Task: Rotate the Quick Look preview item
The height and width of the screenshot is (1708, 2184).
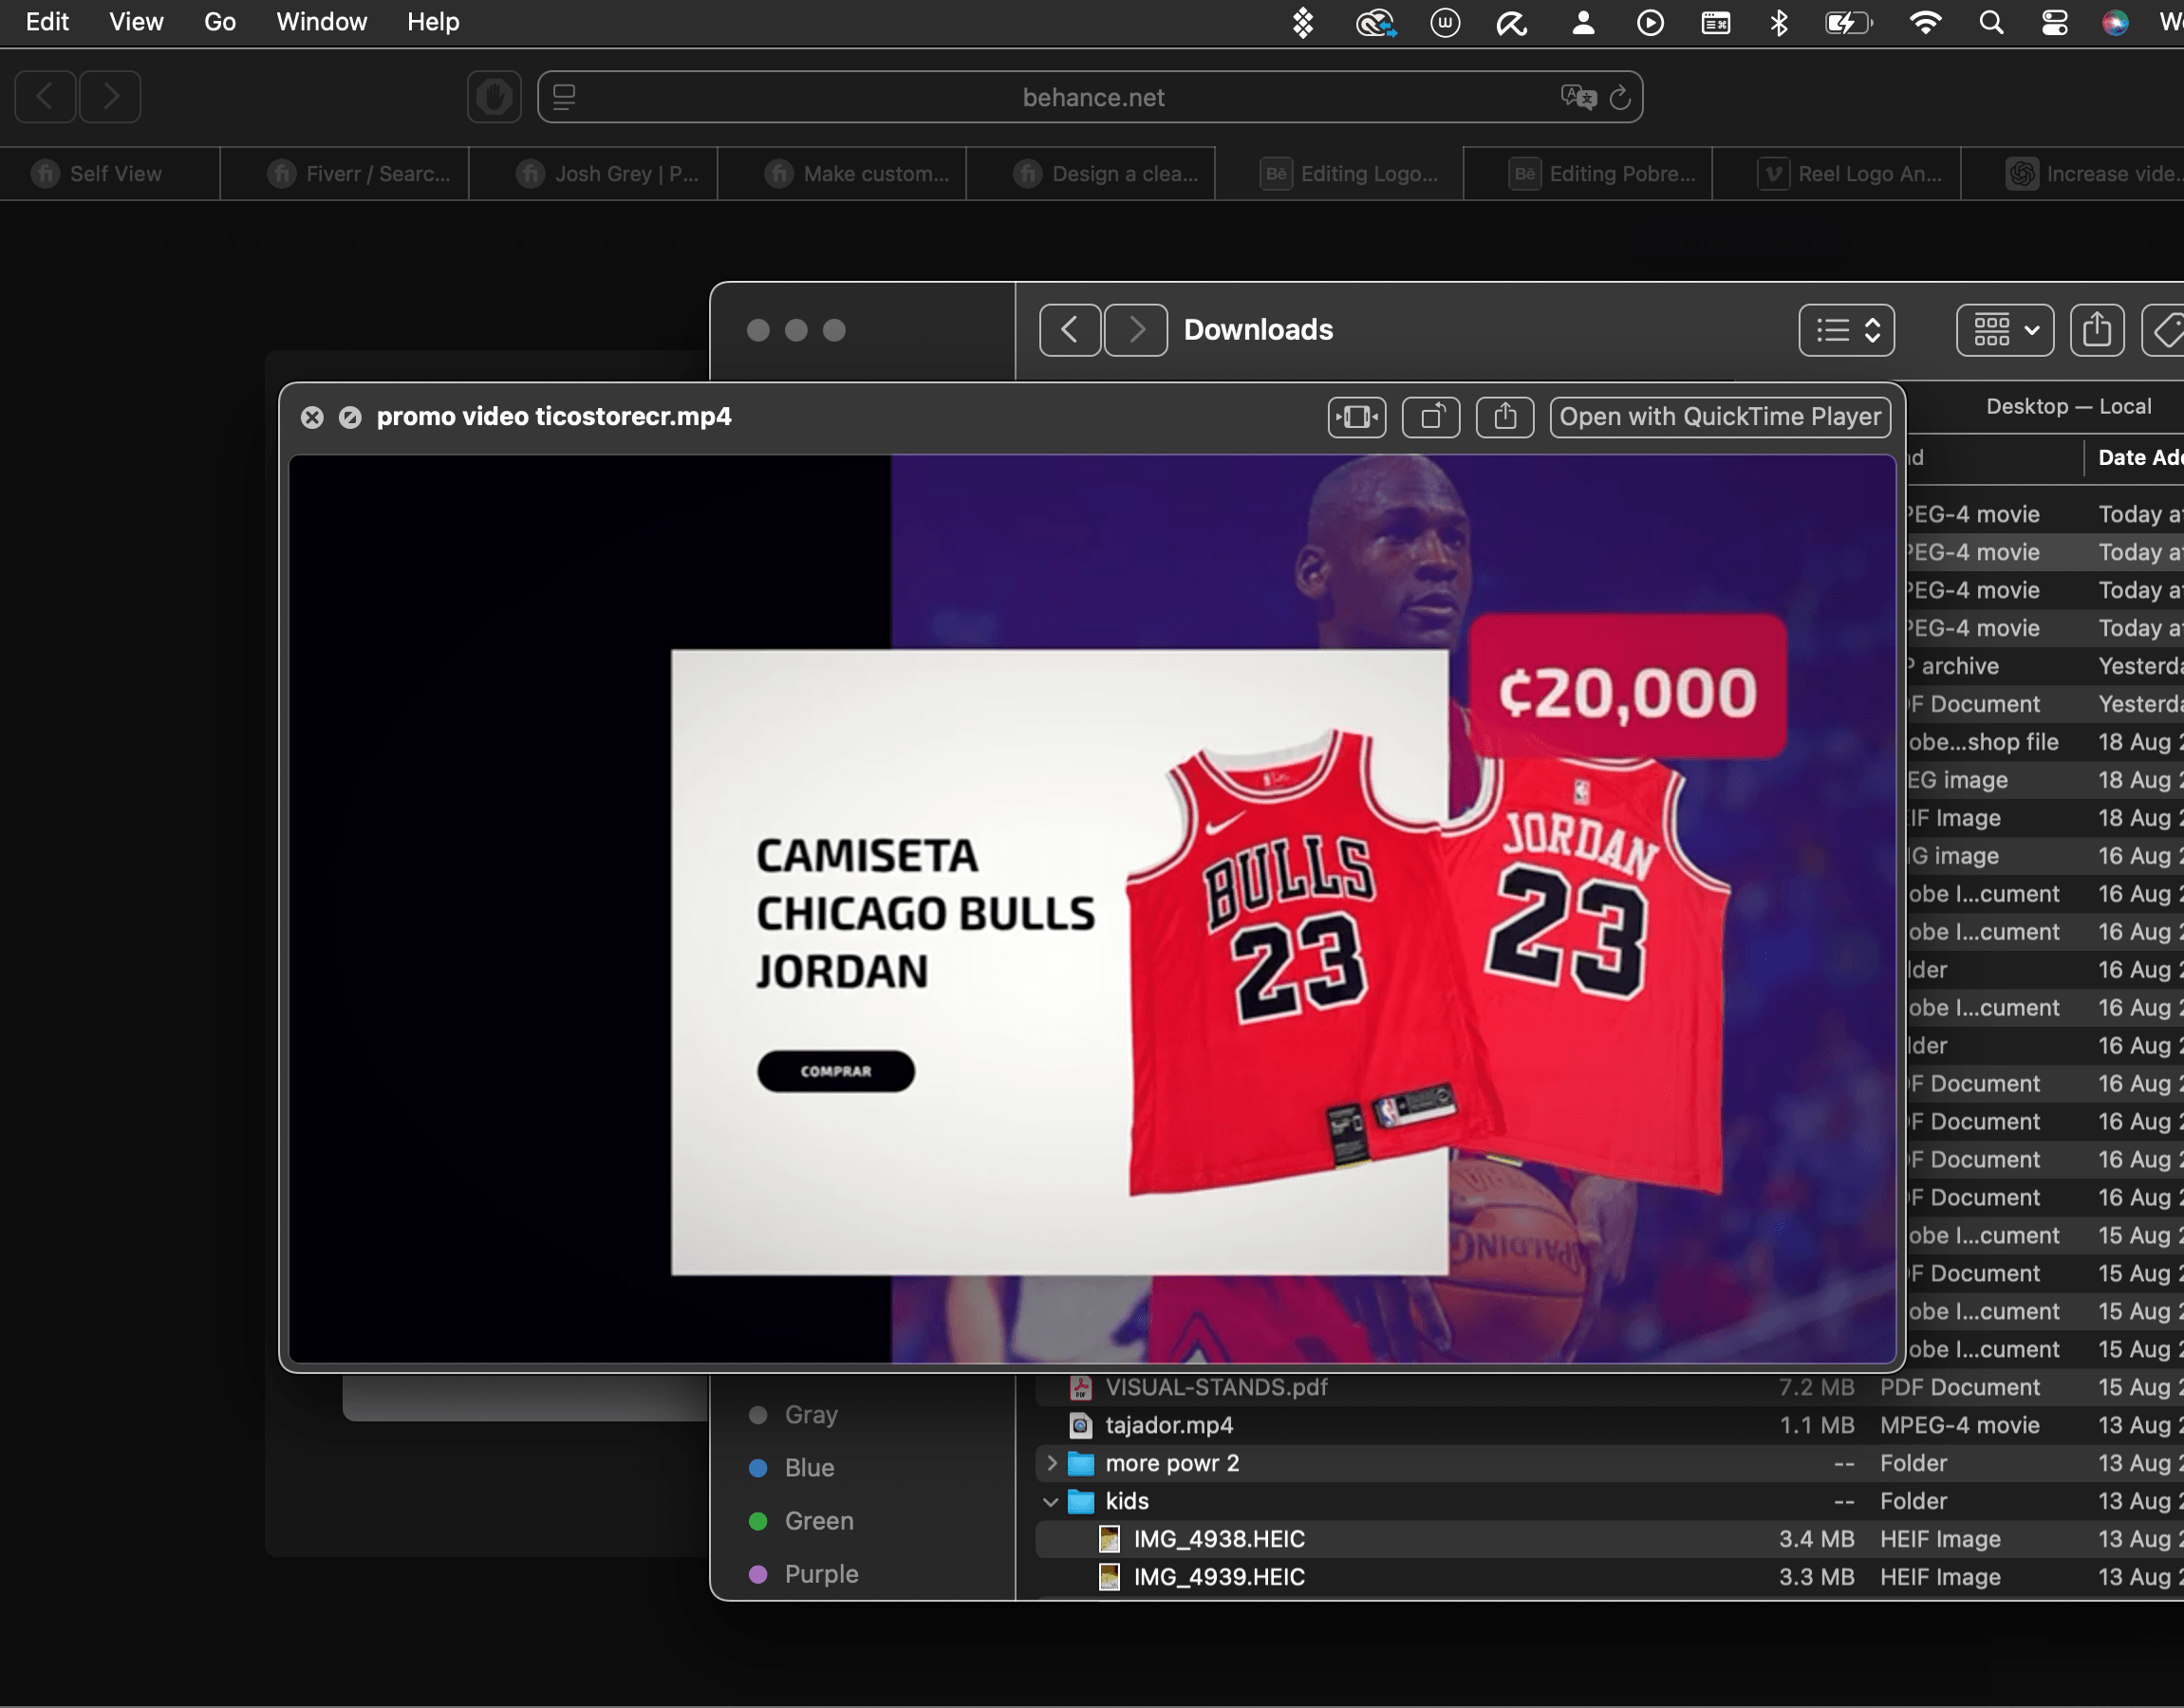Action: tap(1431, 417)
